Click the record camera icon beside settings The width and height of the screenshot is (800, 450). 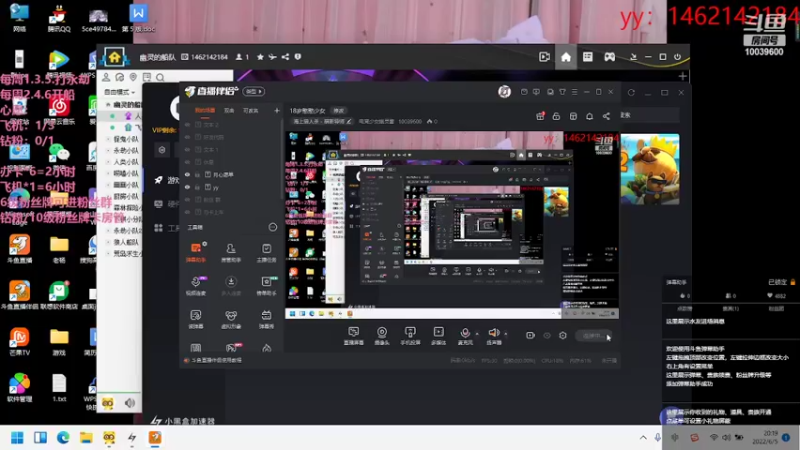[x=531, y=335]
